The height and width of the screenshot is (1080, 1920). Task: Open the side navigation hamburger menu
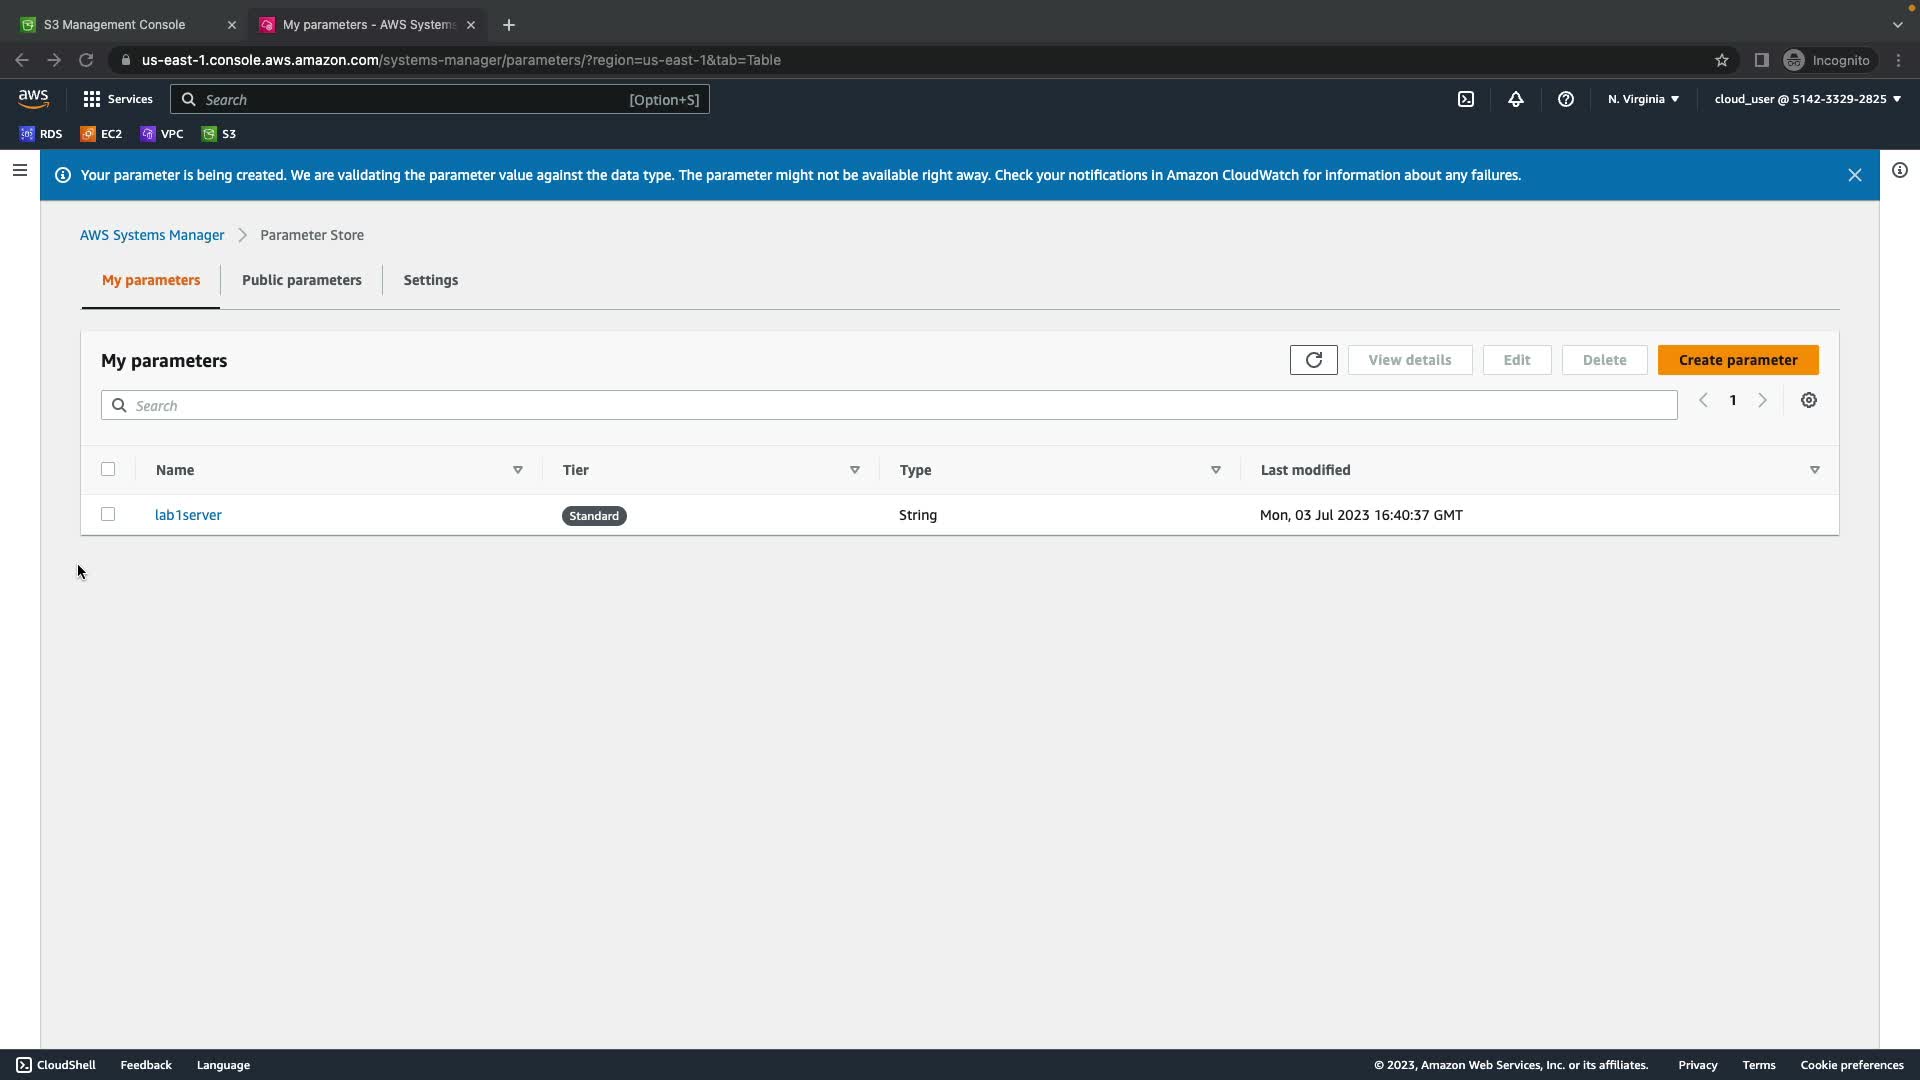pyautogui.click(x=19, y=170)
